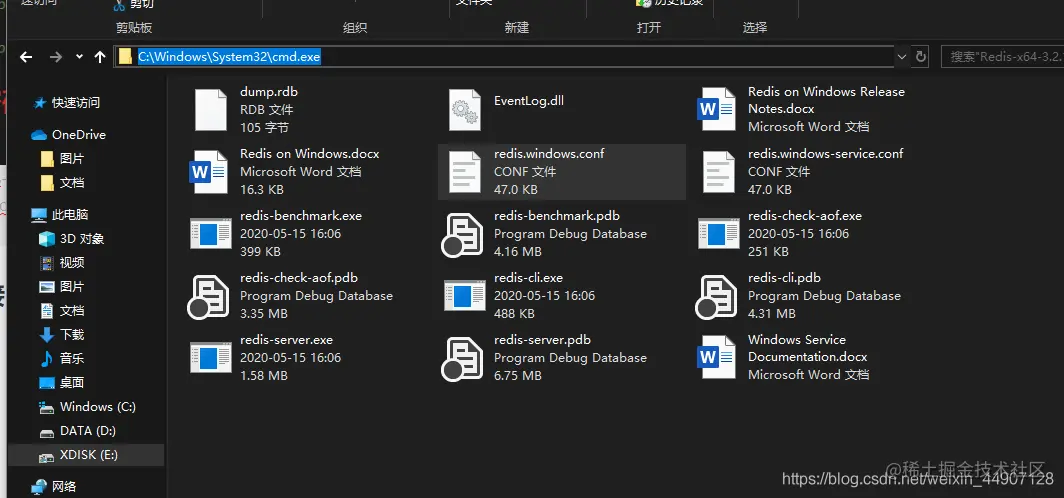Open 图片 under 此电脑

pyautogui.click(x=62, y=286)
